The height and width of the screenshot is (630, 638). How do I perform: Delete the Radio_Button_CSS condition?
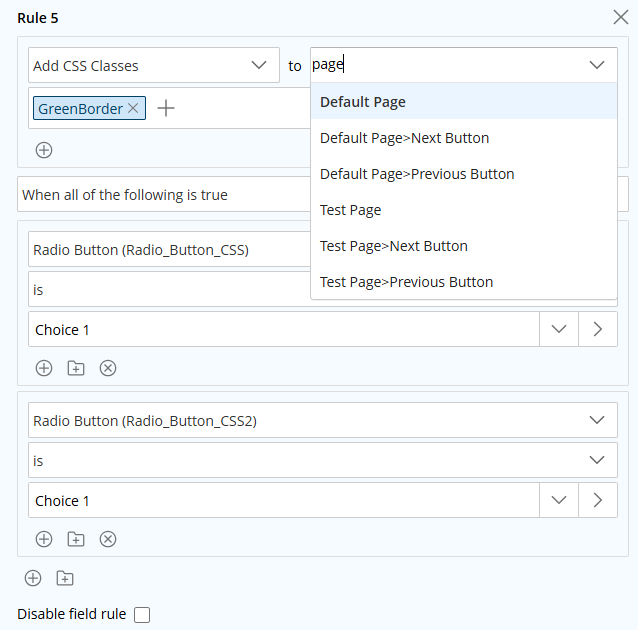click(x=108, y=368)
